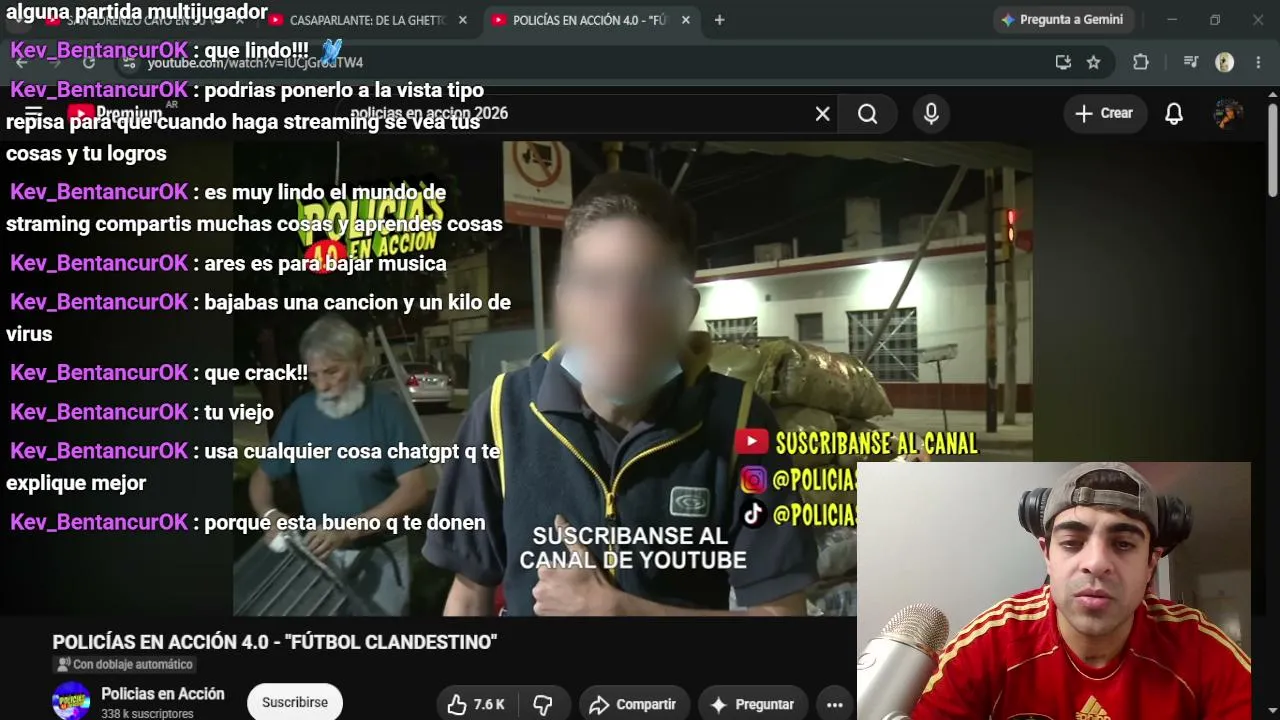
Task: Click the Con doblaje automático badge
Action: (x=125, y=664)
